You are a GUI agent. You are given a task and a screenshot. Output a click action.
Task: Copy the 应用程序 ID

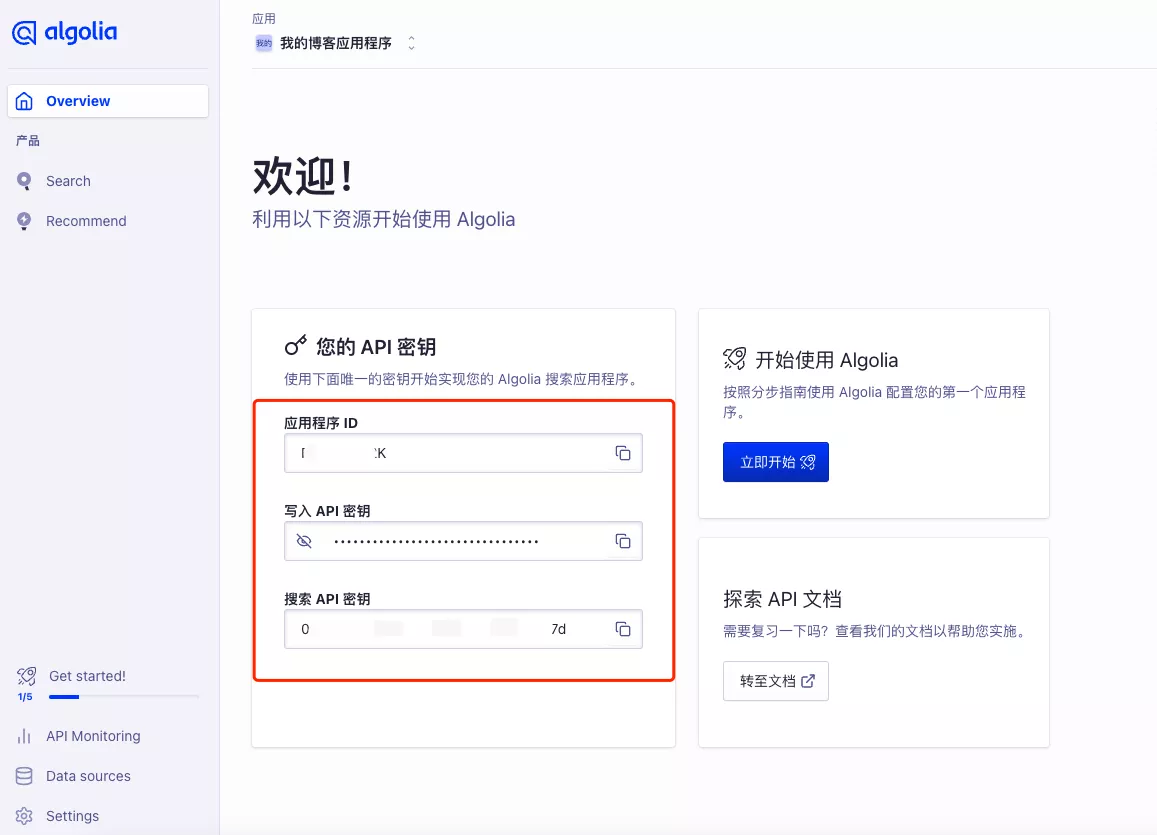coord(623,453)
